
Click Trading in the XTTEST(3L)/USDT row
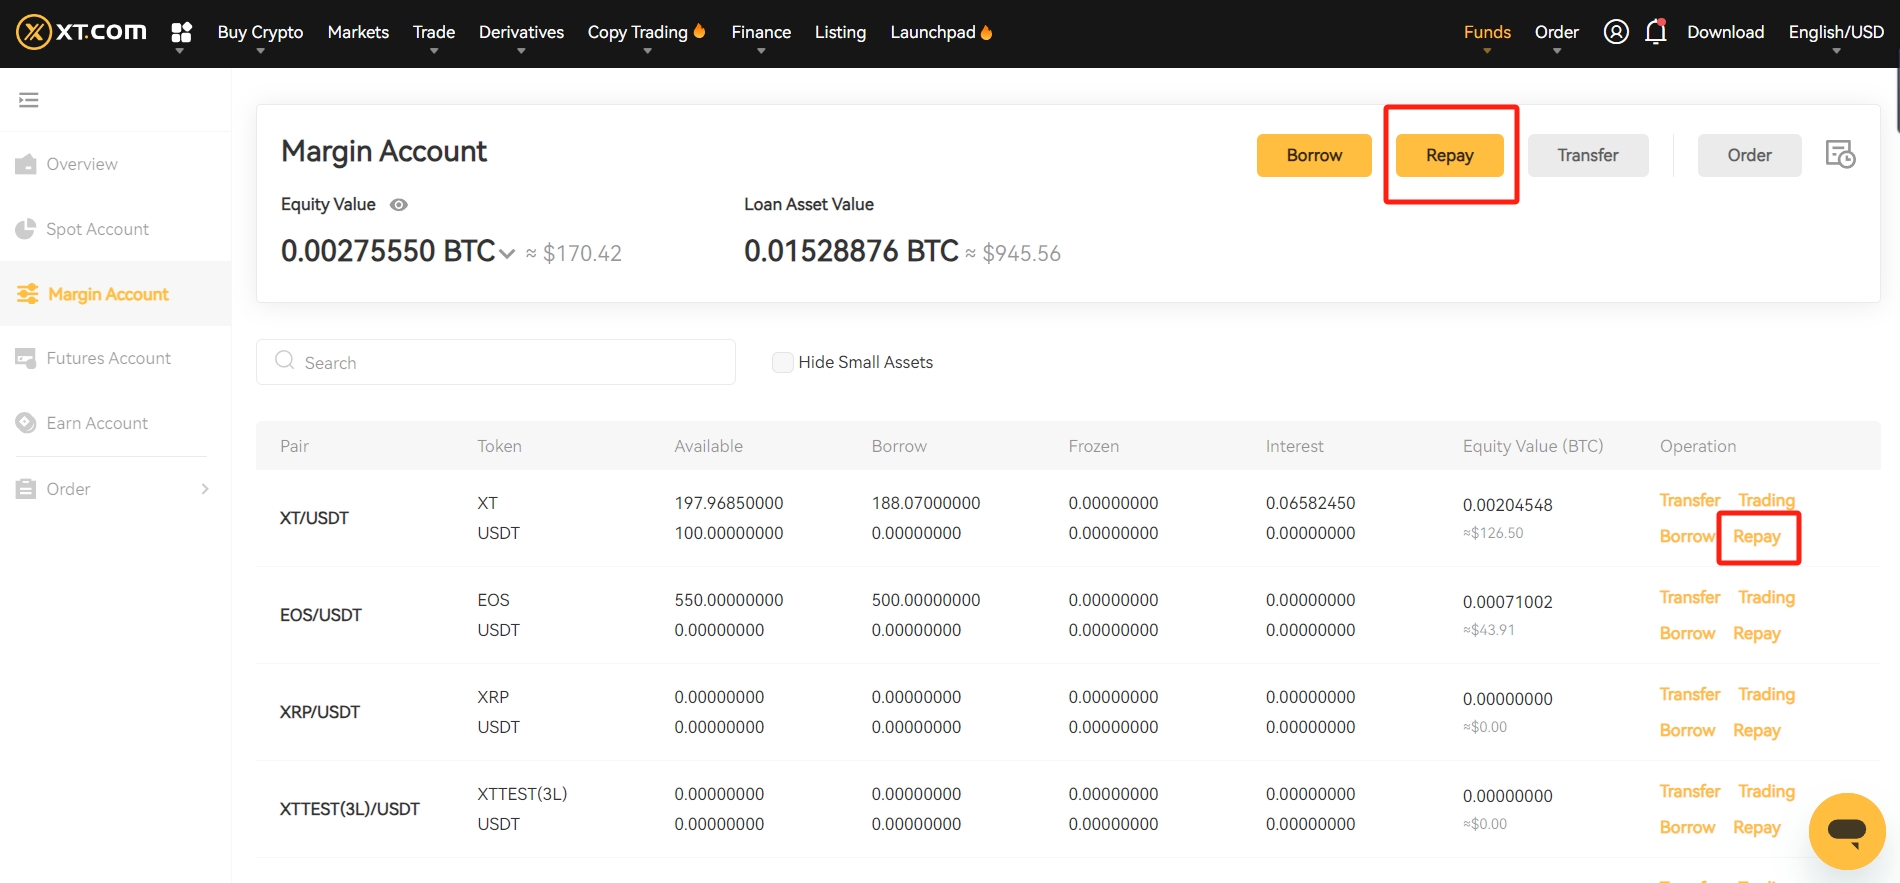coord(1766,791)
